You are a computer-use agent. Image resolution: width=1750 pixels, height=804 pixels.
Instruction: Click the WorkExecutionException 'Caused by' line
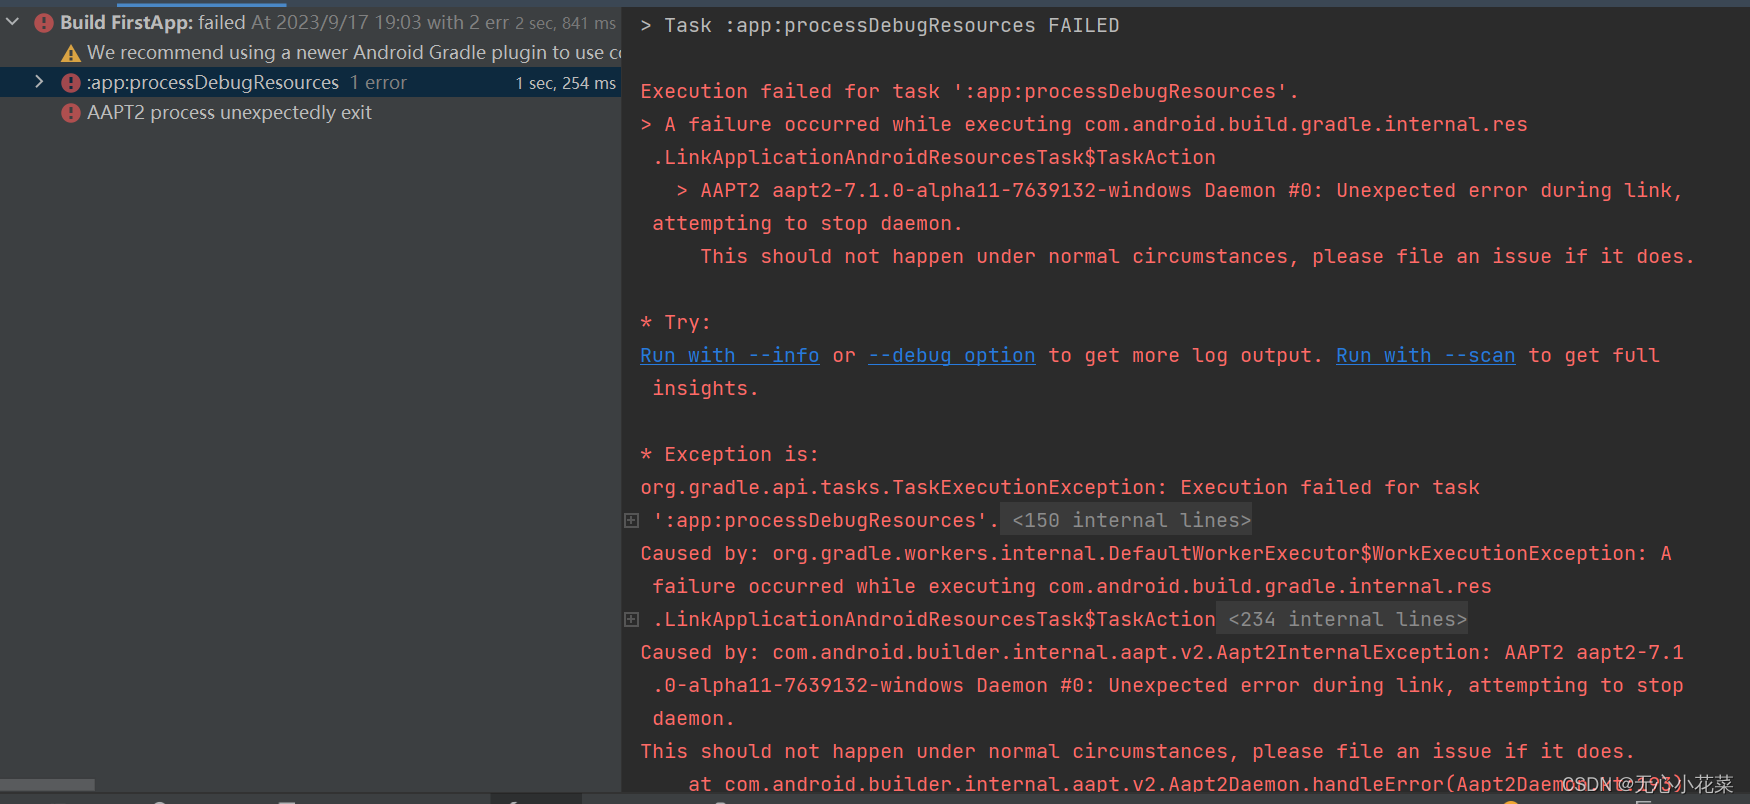point(1156,553)
